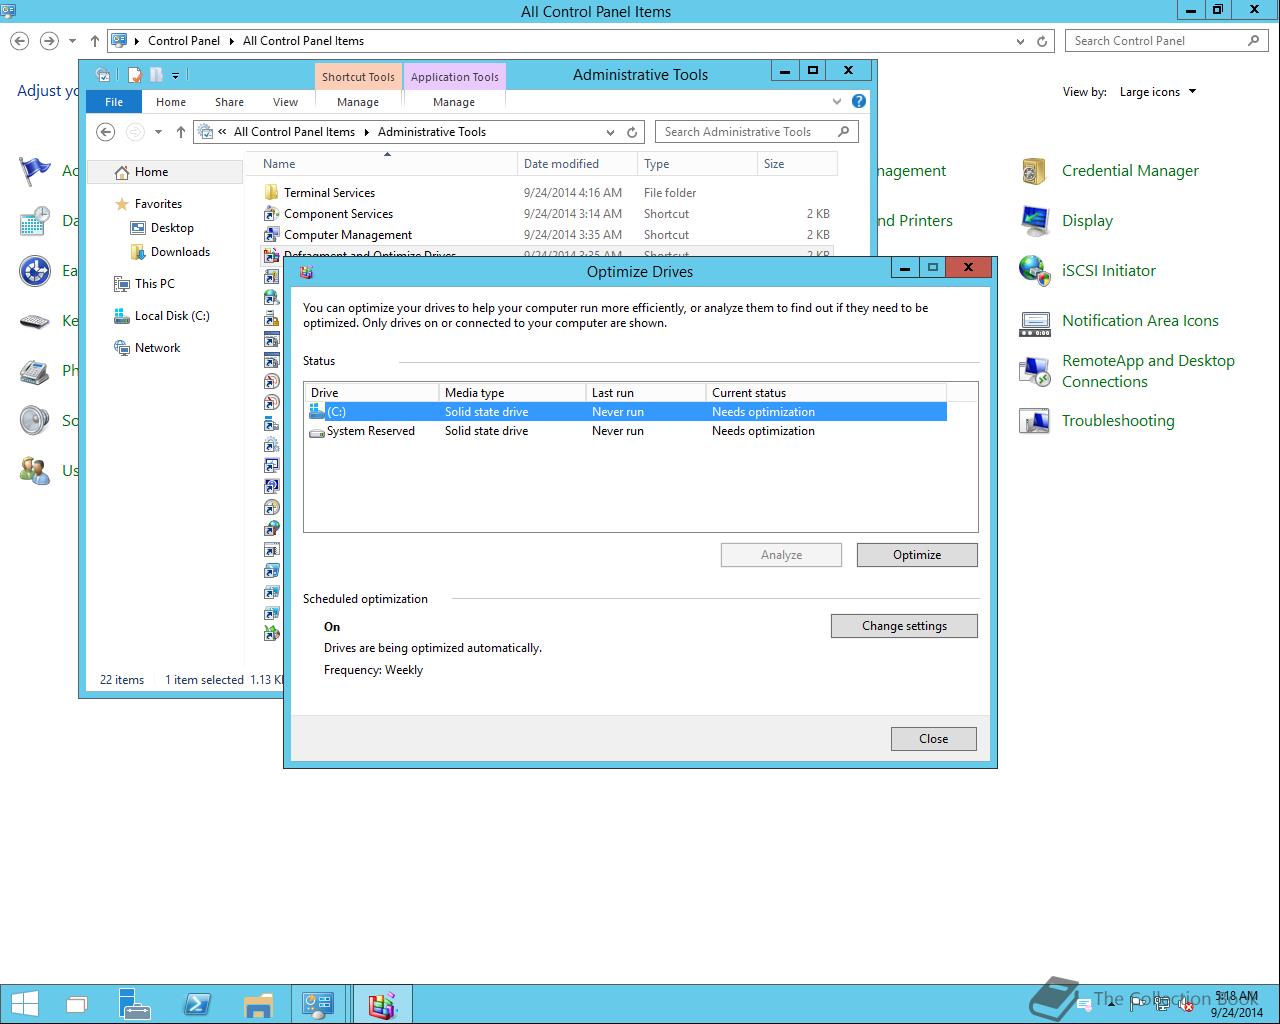Switch to Optimize Drives taskbar button

(382, 1004)
